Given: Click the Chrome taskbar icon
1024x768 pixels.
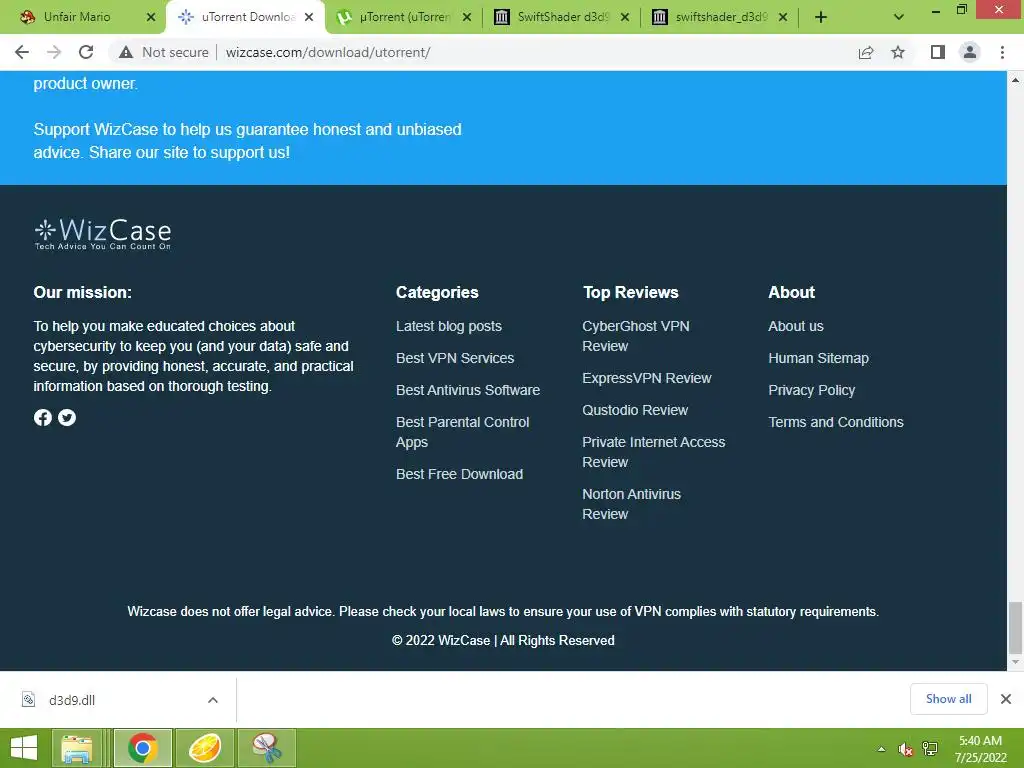Looking at the screenshot, I should tap(142, 748).
